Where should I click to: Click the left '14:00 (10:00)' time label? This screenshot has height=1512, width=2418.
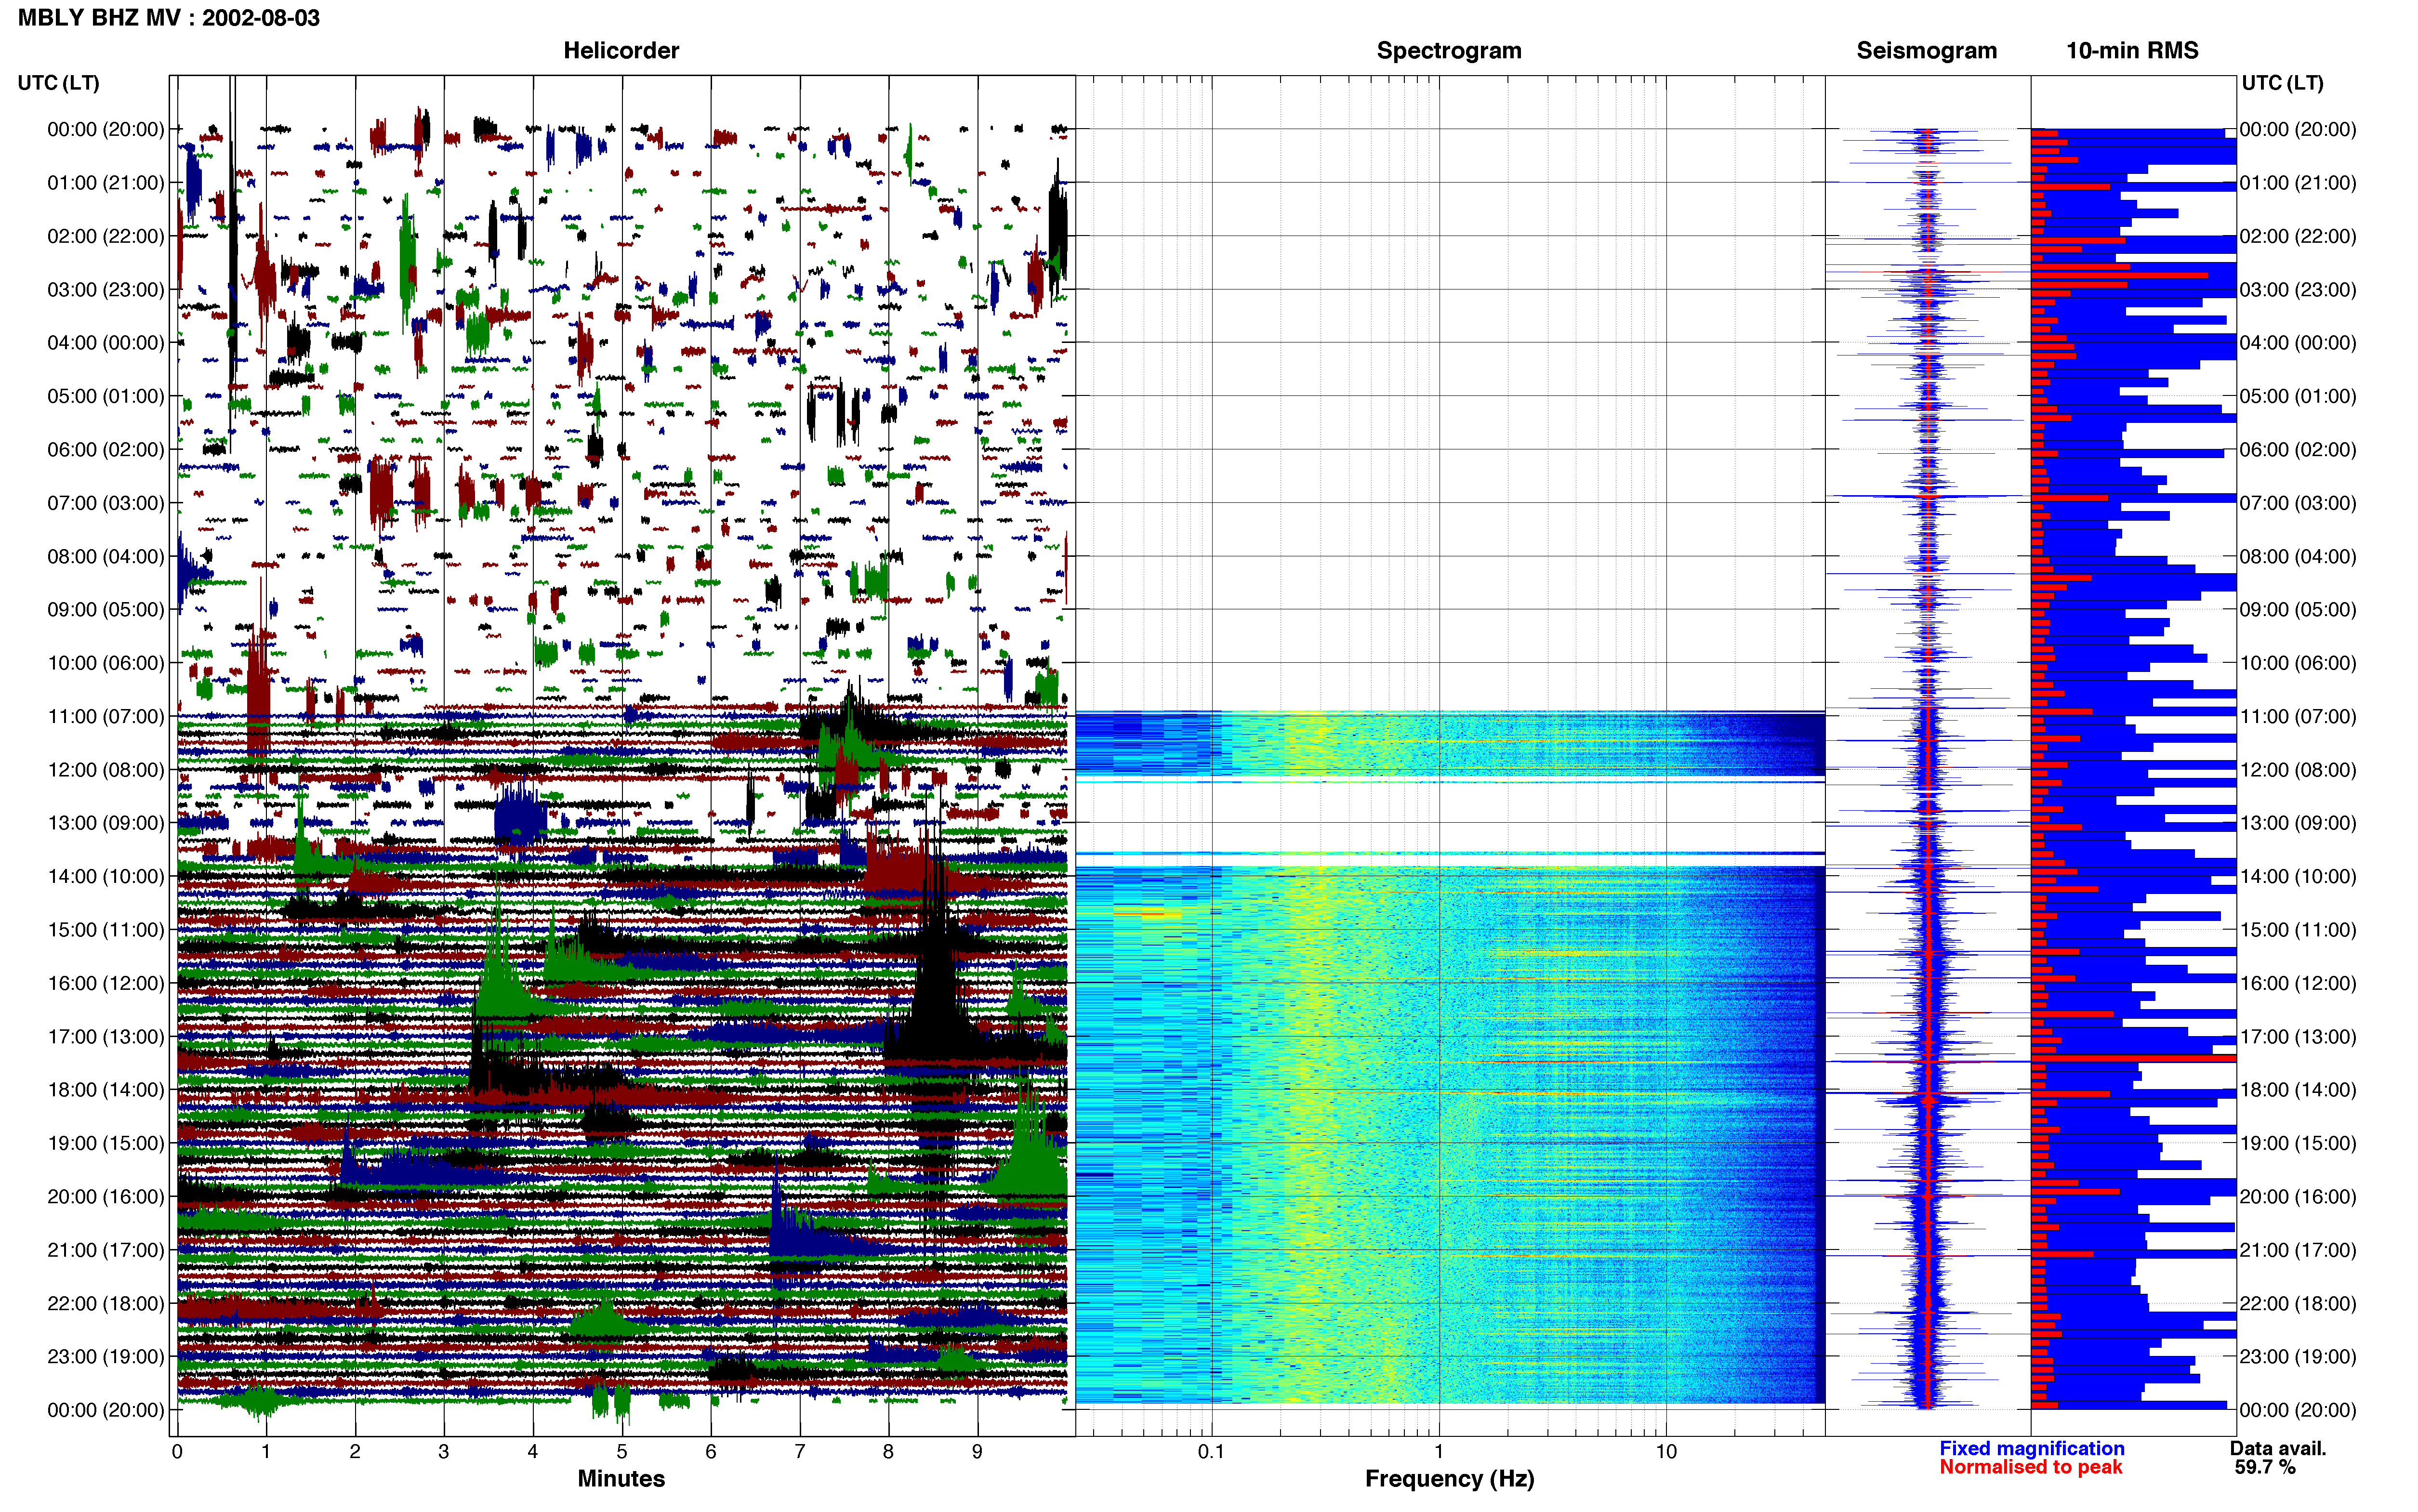tap(106, 876)
